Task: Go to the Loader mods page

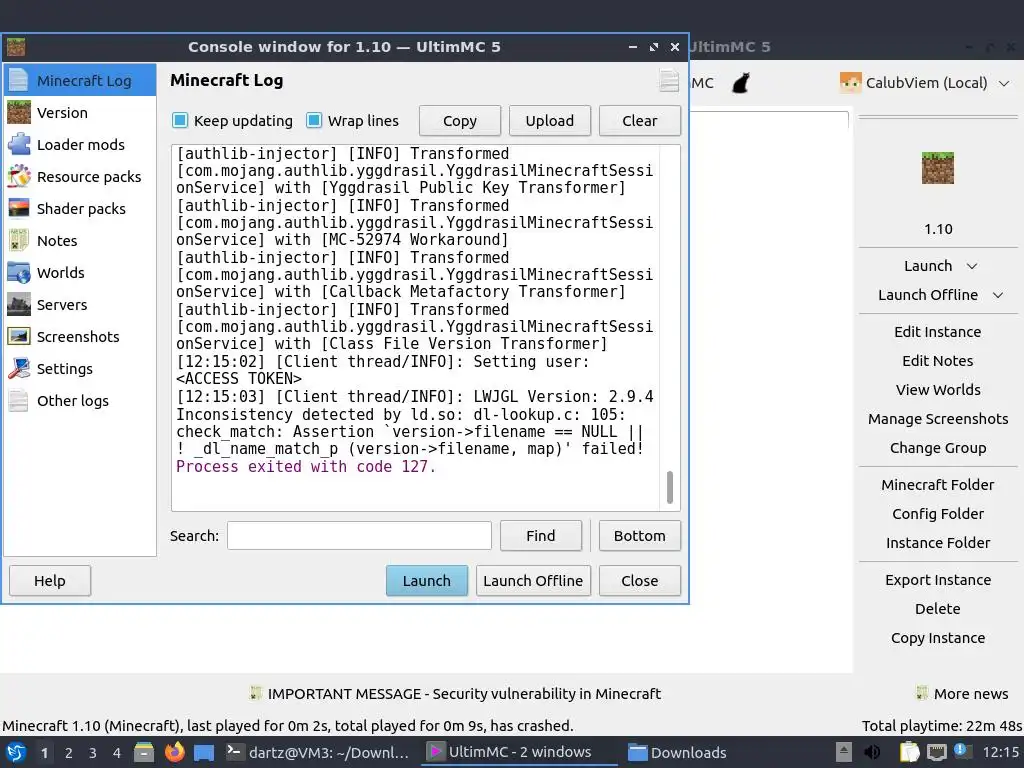Action: click(x=80, y=144)
